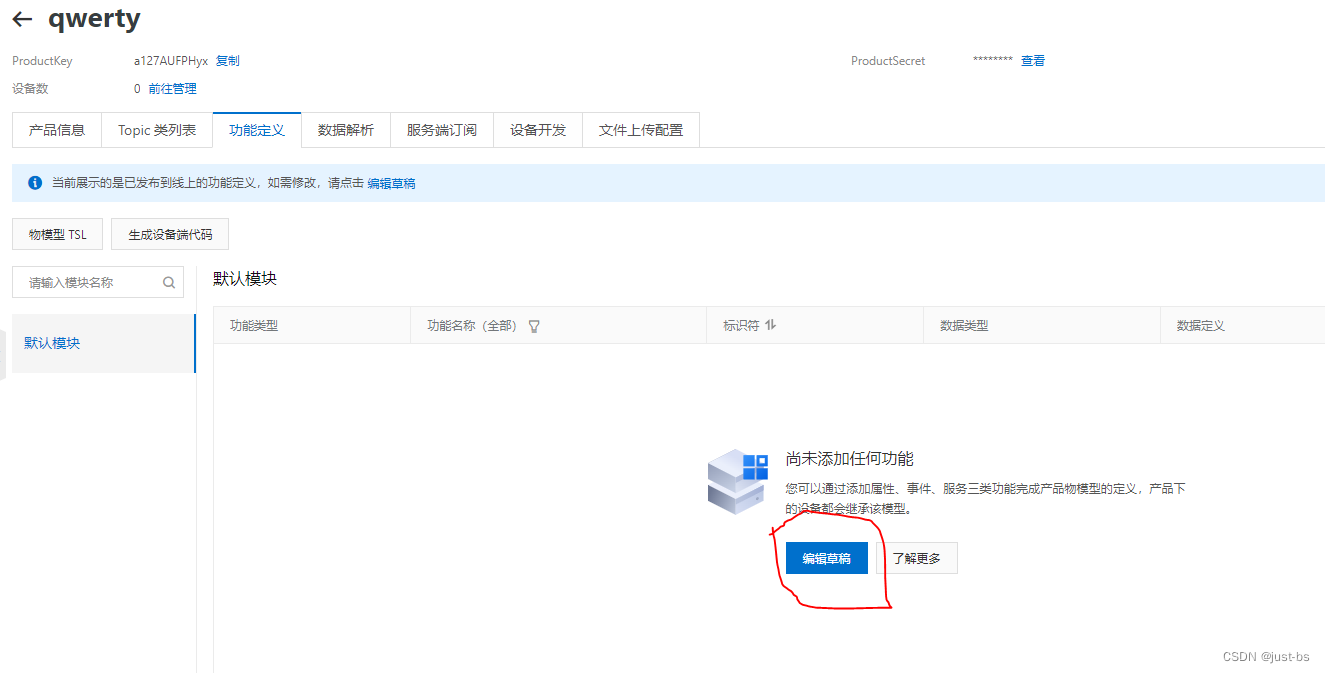Copy ProductKey via the 复制 link
This screenshot has height=673, width=1325.
[228, 61]
